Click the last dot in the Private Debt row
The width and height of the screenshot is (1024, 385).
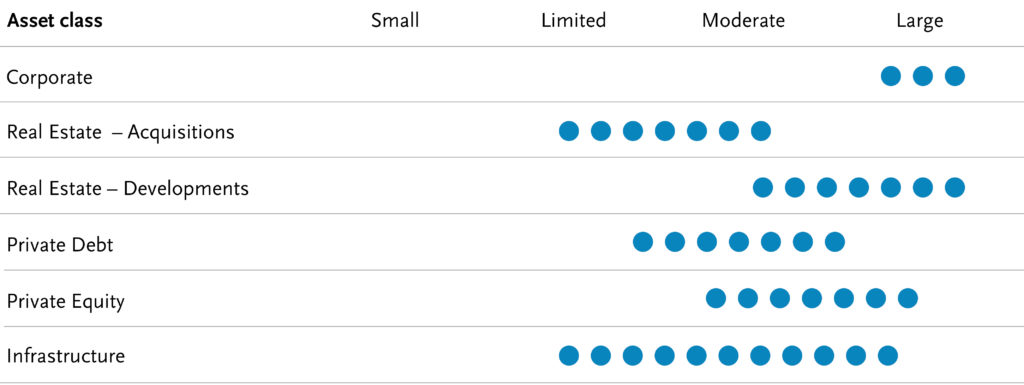(835, 242)
